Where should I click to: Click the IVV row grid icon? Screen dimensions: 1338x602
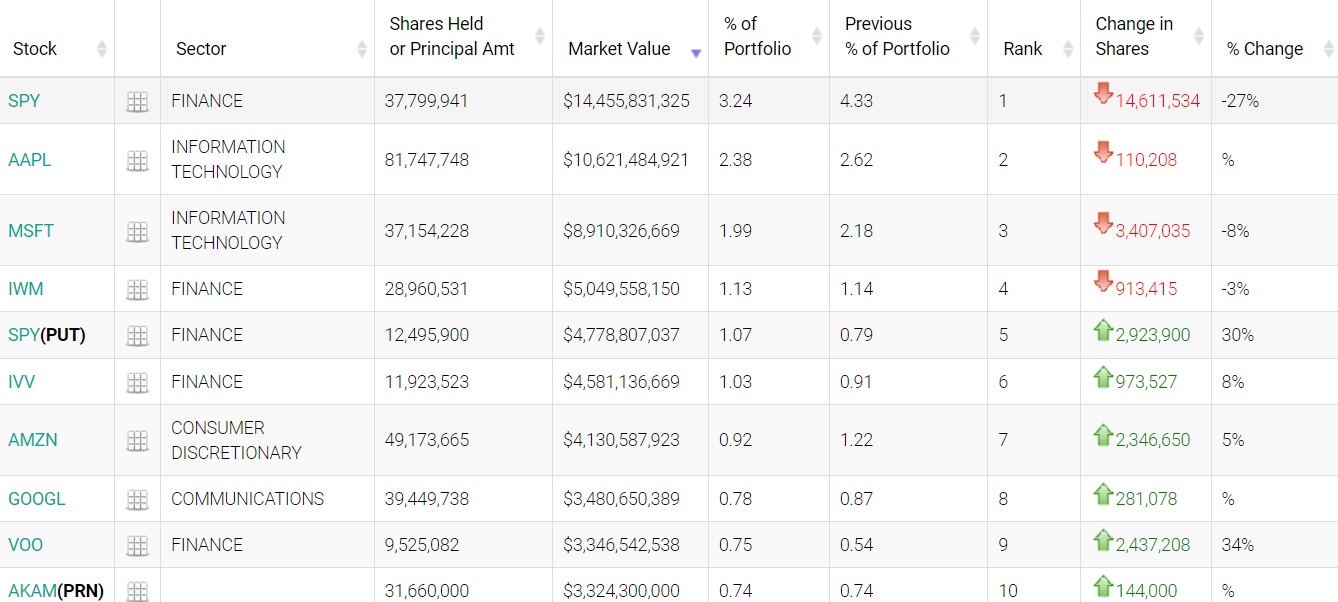pos(137,382)
